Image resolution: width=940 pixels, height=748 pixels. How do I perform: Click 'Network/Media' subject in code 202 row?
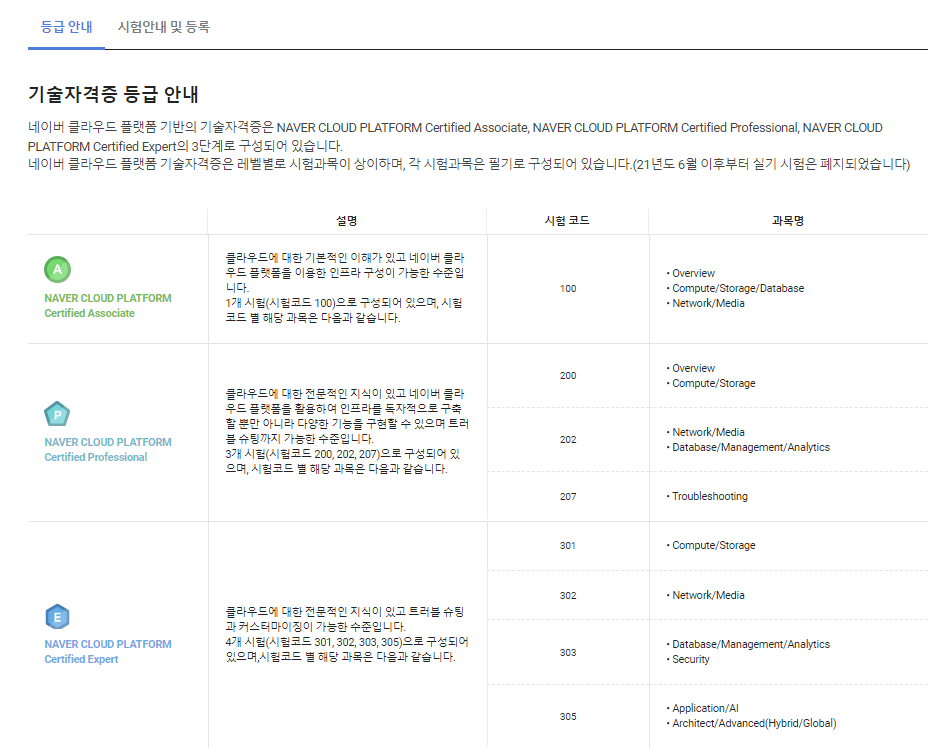708,432
